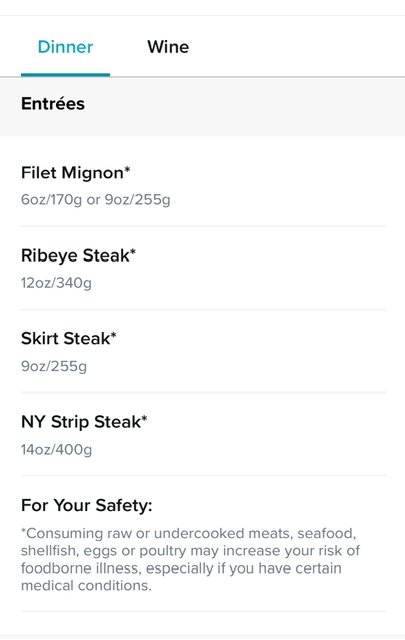405x640 pixels.
Task: Click asterisk after Skirt Steak
Action: 113,335
